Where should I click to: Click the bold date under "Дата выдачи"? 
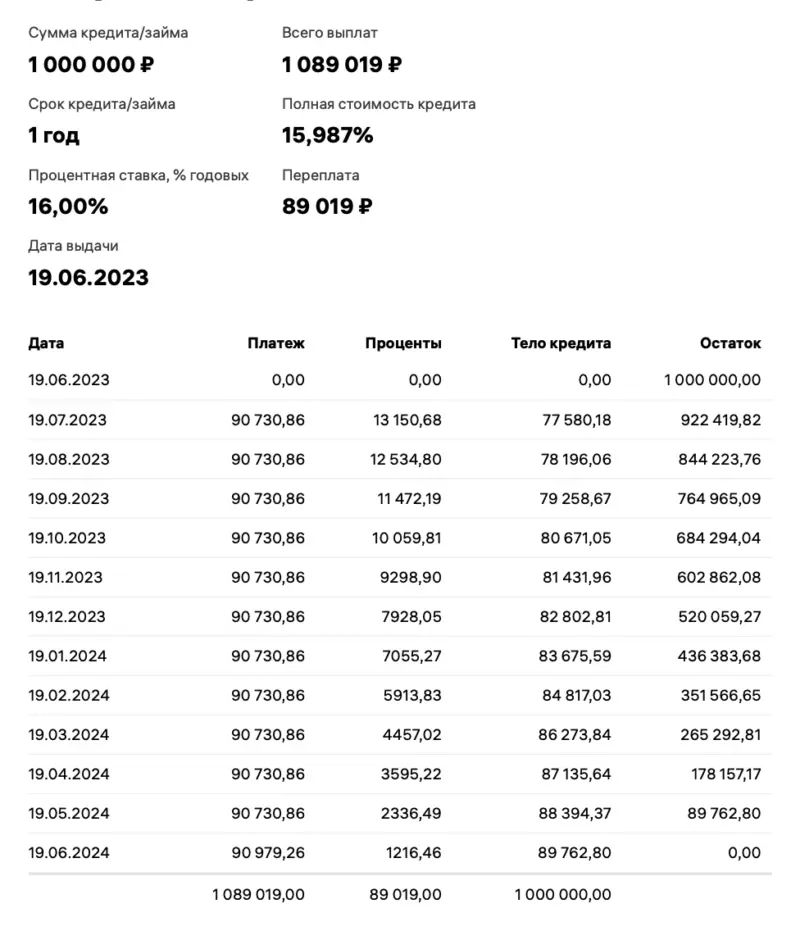[88, 278]
